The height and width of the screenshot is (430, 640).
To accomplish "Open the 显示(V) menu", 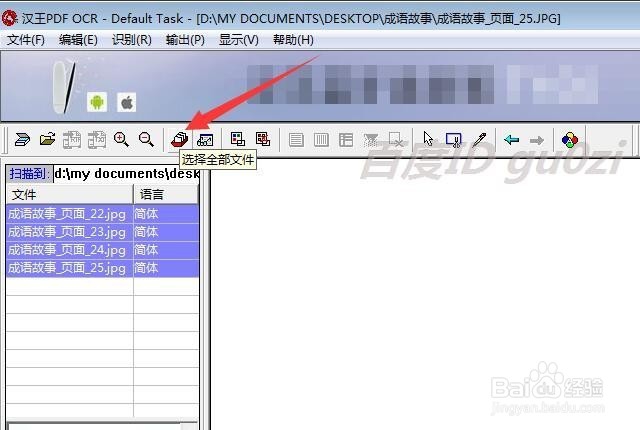I will 239,40.
